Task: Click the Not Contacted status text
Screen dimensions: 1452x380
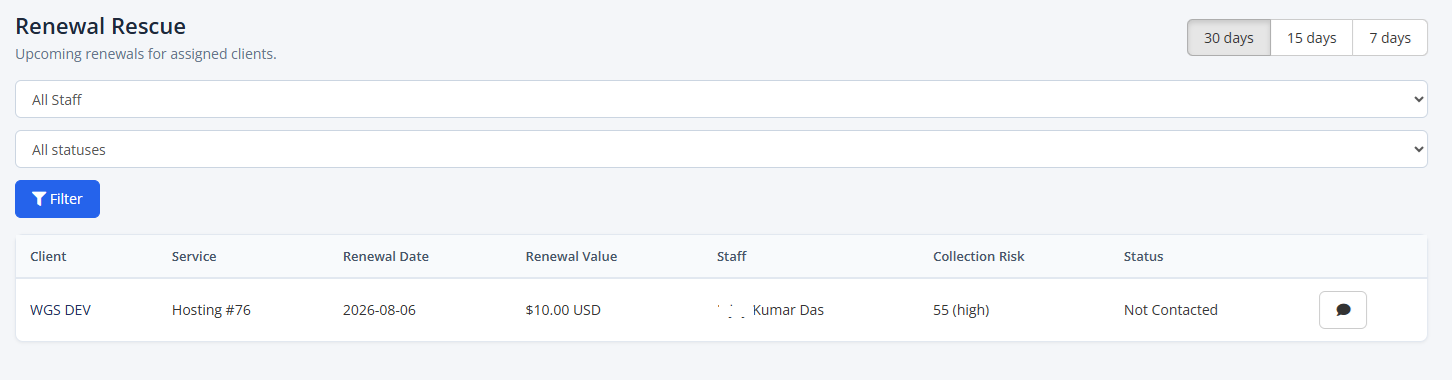Action: [x=1171, y=310]
